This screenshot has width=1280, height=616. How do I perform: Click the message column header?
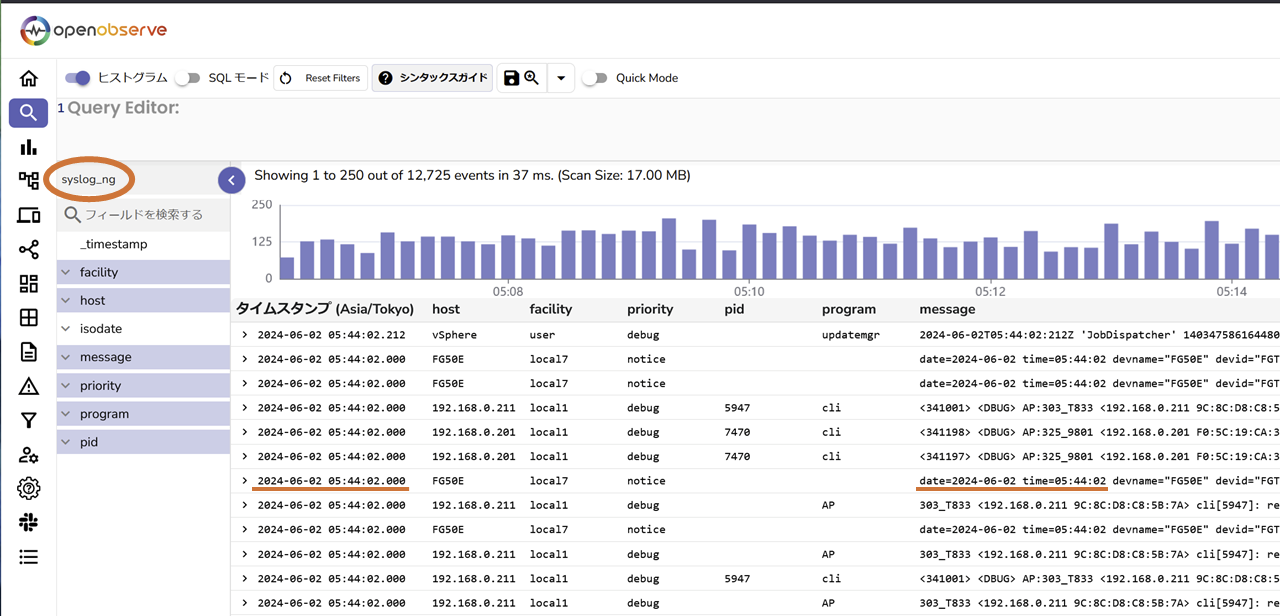[x=947, y=309]
